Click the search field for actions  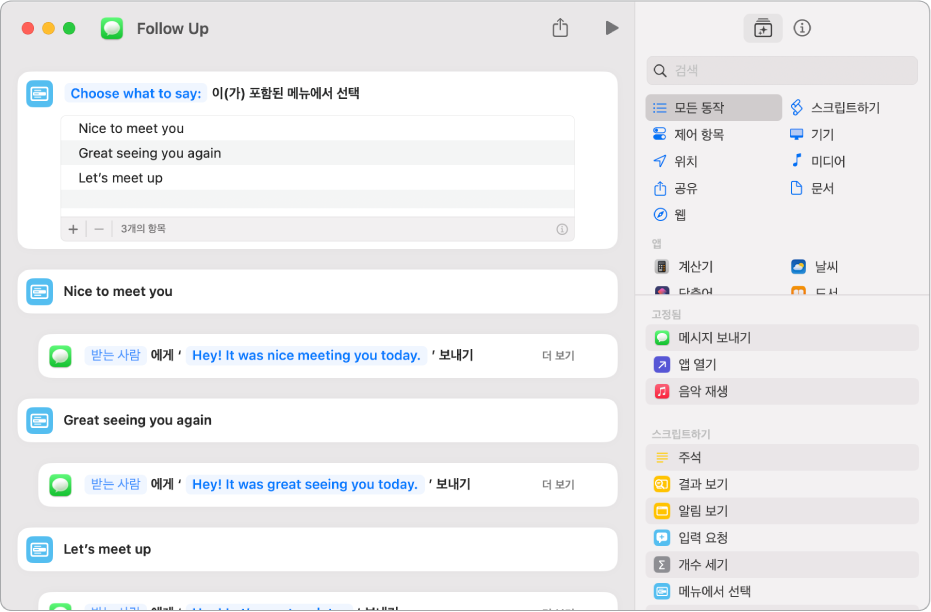point(782,71)
